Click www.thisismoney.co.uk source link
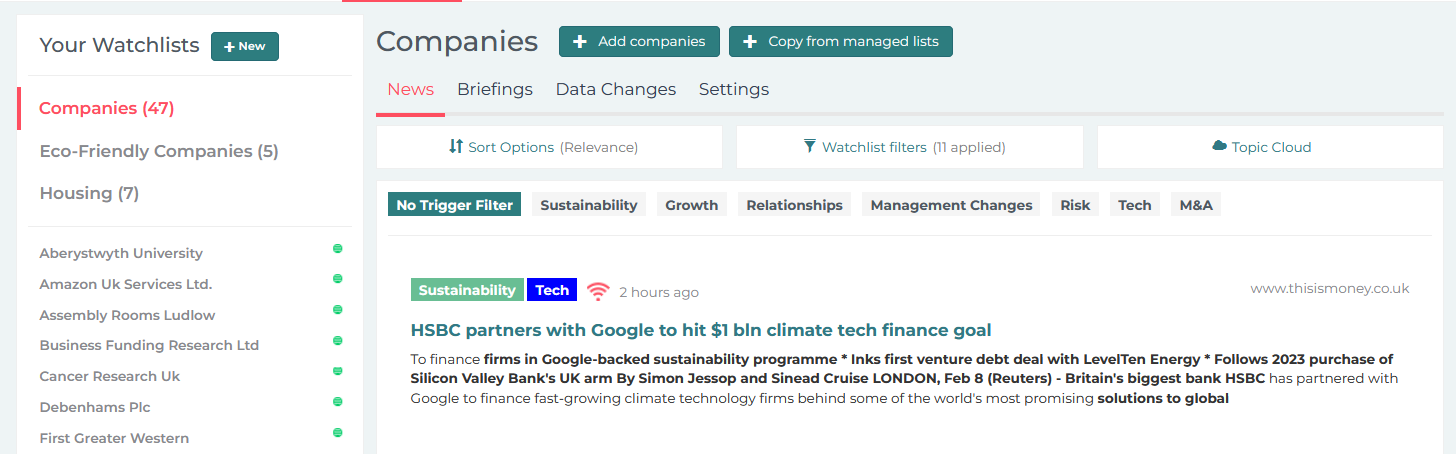 coord(1330,288)
